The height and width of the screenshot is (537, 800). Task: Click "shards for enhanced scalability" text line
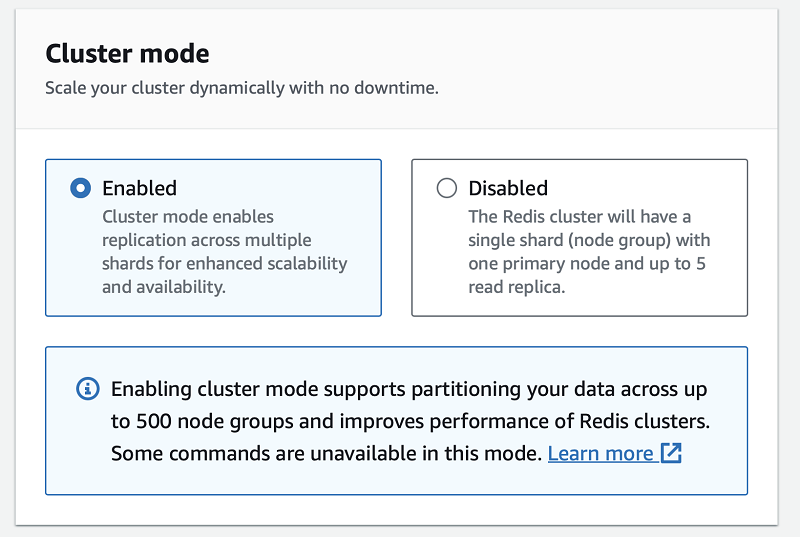pyautogui.click(x=224, y=264)
